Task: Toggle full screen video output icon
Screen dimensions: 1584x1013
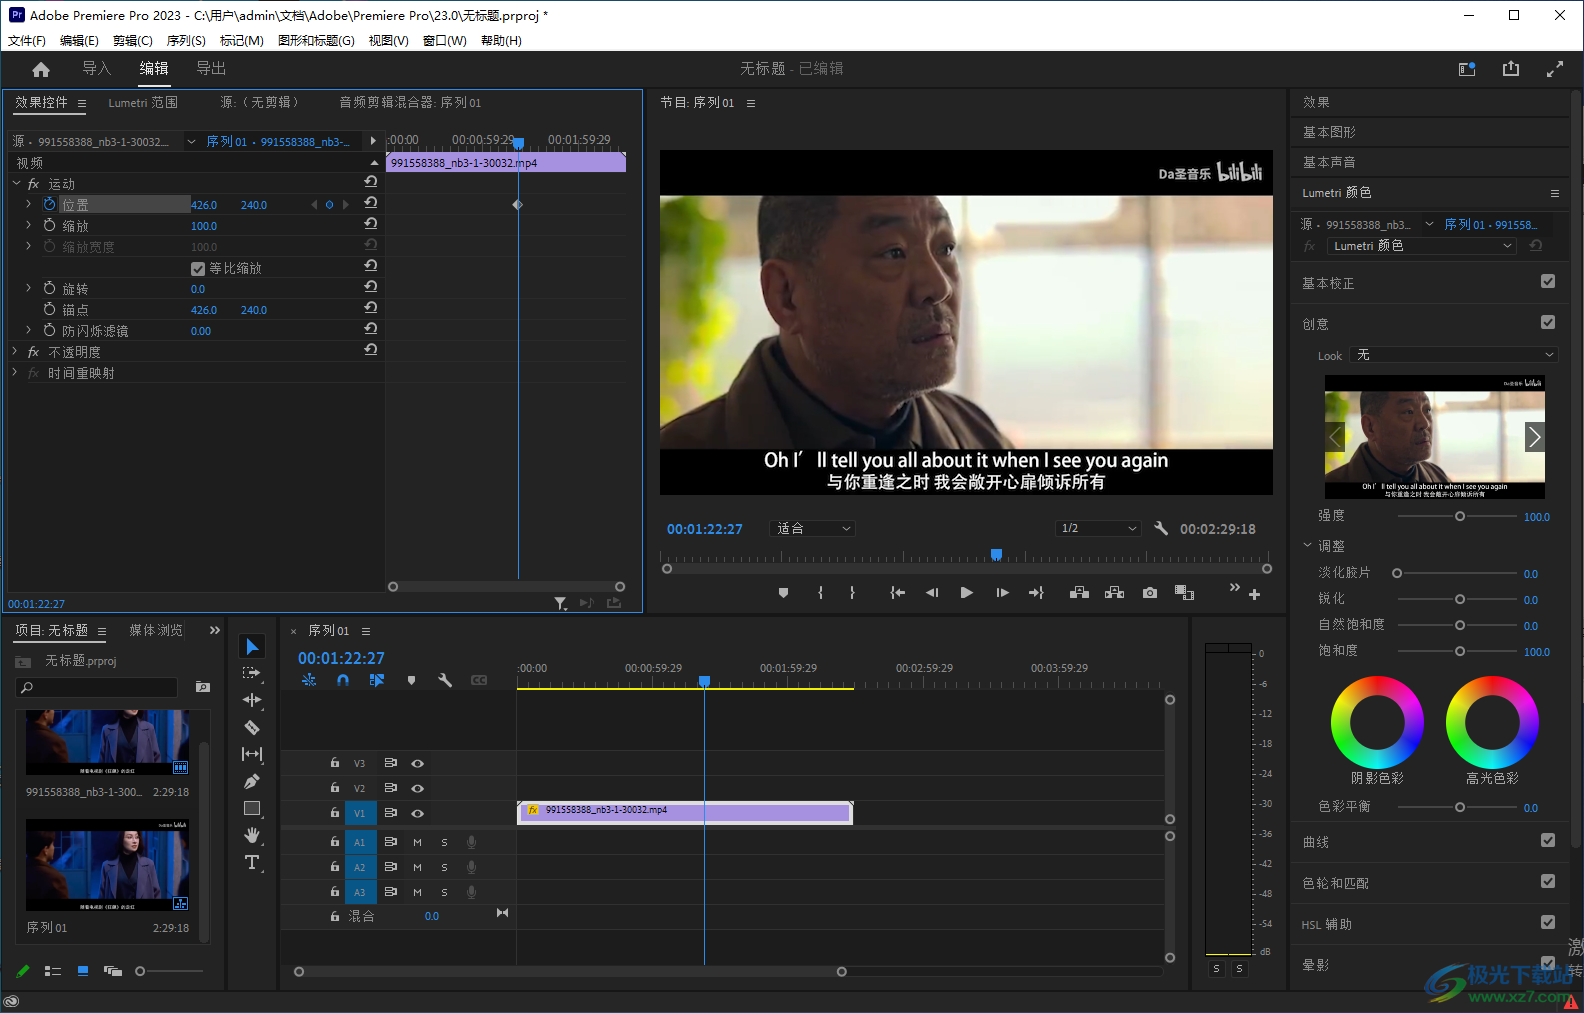Action: pos(1555,69)
